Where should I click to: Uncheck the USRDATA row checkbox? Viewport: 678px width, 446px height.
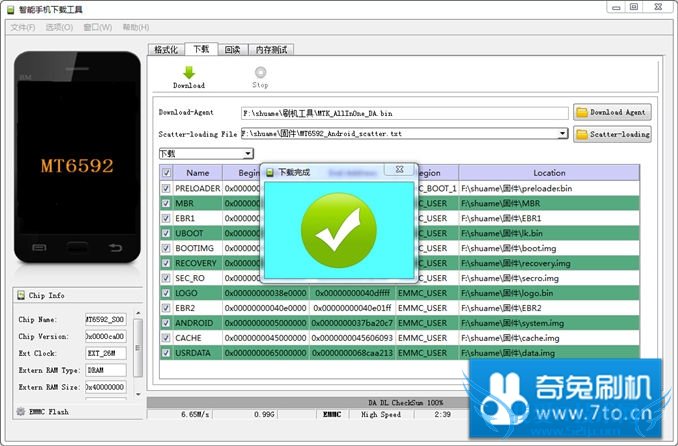[166, 353]
